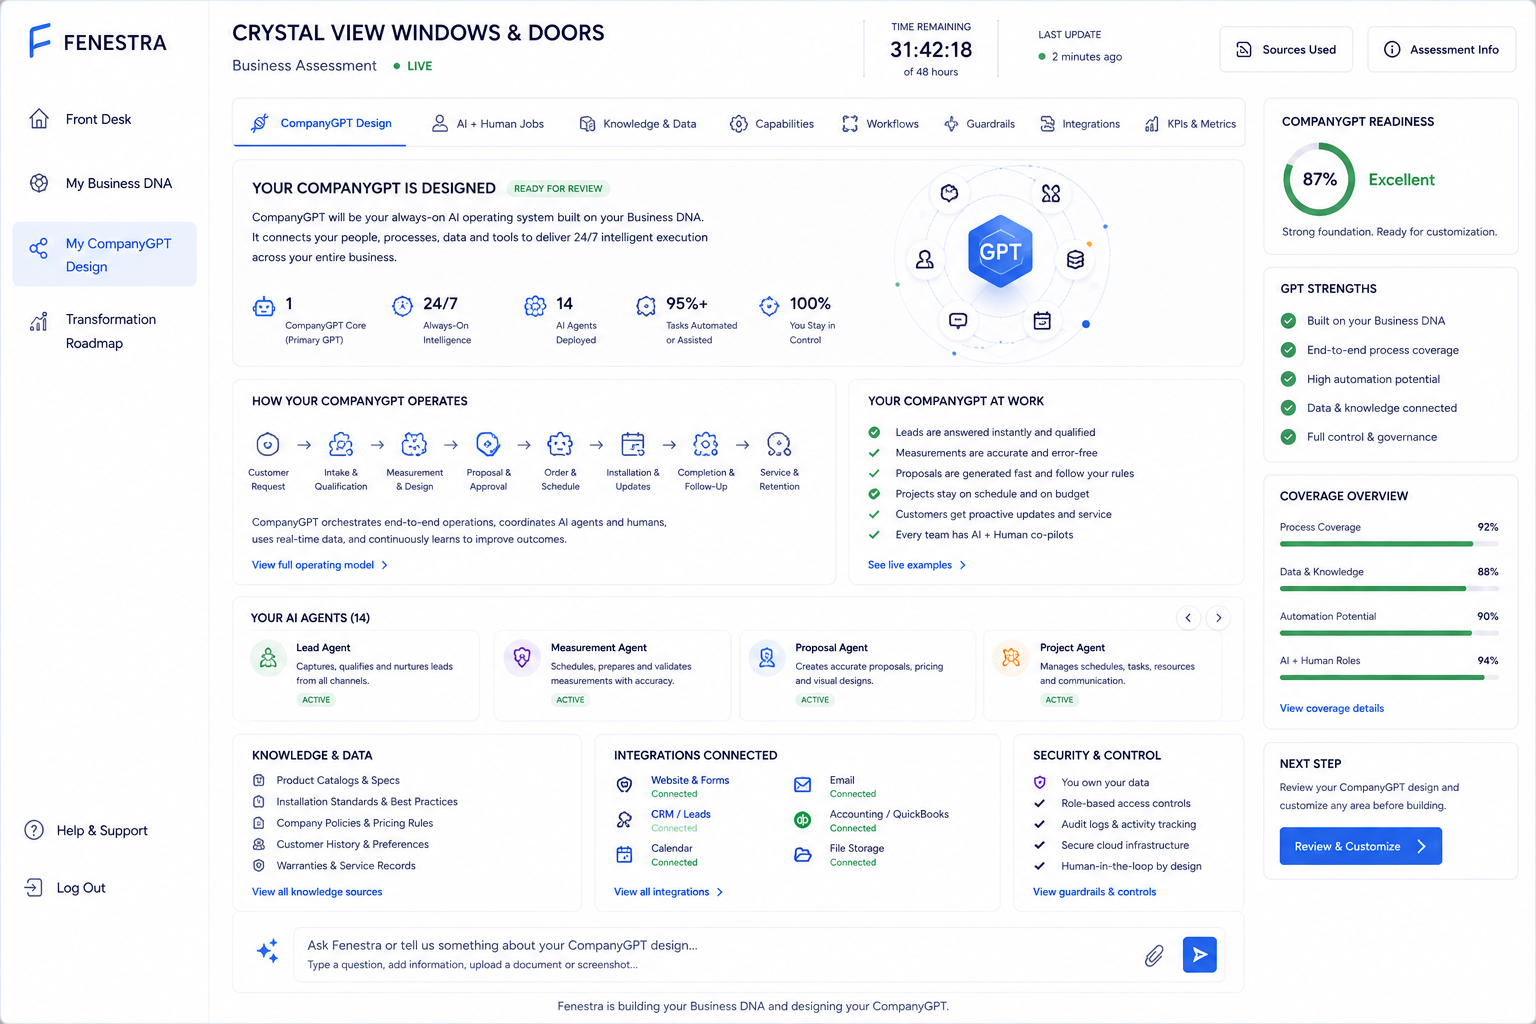Open 'View all integrations' link
This screenshot has width=1536, height=1024.
coord(668,892)
